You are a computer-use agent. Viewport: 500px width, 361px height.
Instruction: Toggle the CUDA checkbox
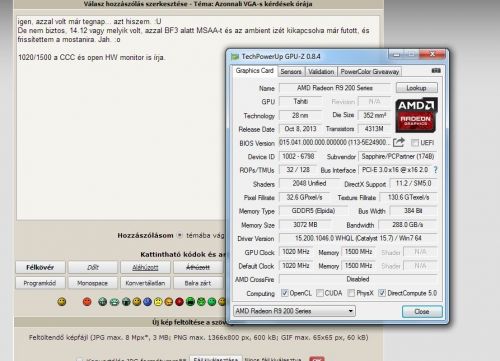pyautogui.click(x=320, y=293)
